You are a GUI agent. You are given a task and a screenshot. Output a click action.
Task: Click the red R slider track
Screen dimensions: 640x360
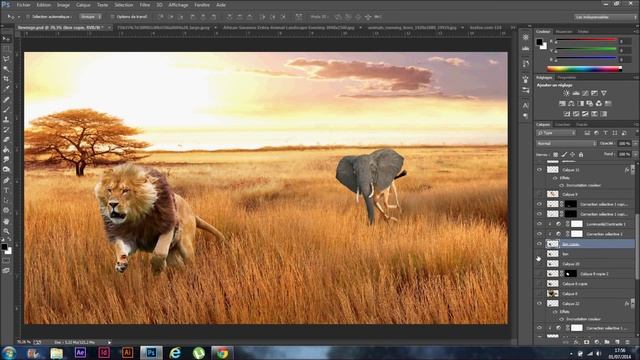[586, 40]
